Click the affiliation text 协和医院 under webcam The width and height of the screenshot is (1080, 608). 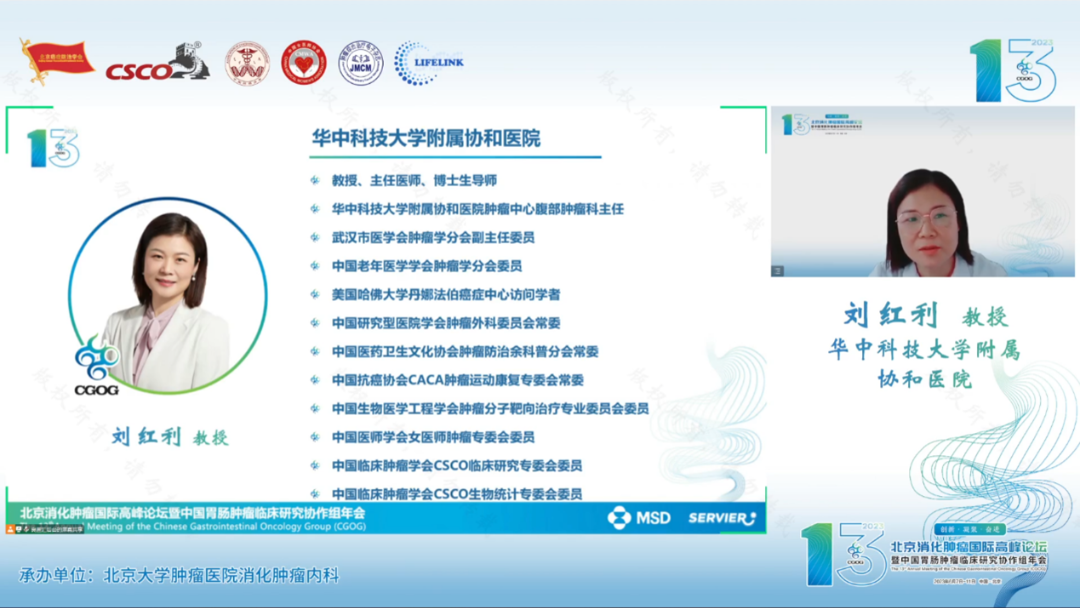pyautogui.click(x=924, y=379)
